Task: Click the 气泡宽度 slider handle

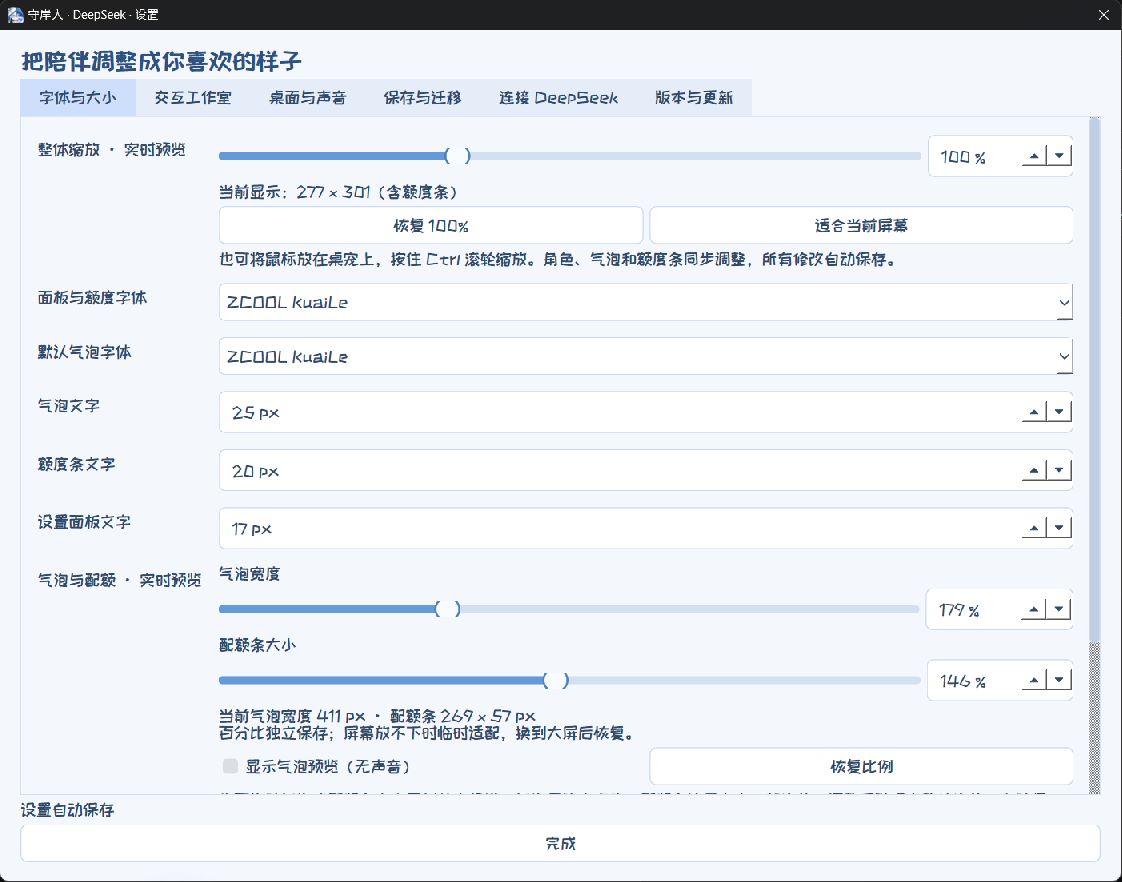Action: click(x=448, y=609)
